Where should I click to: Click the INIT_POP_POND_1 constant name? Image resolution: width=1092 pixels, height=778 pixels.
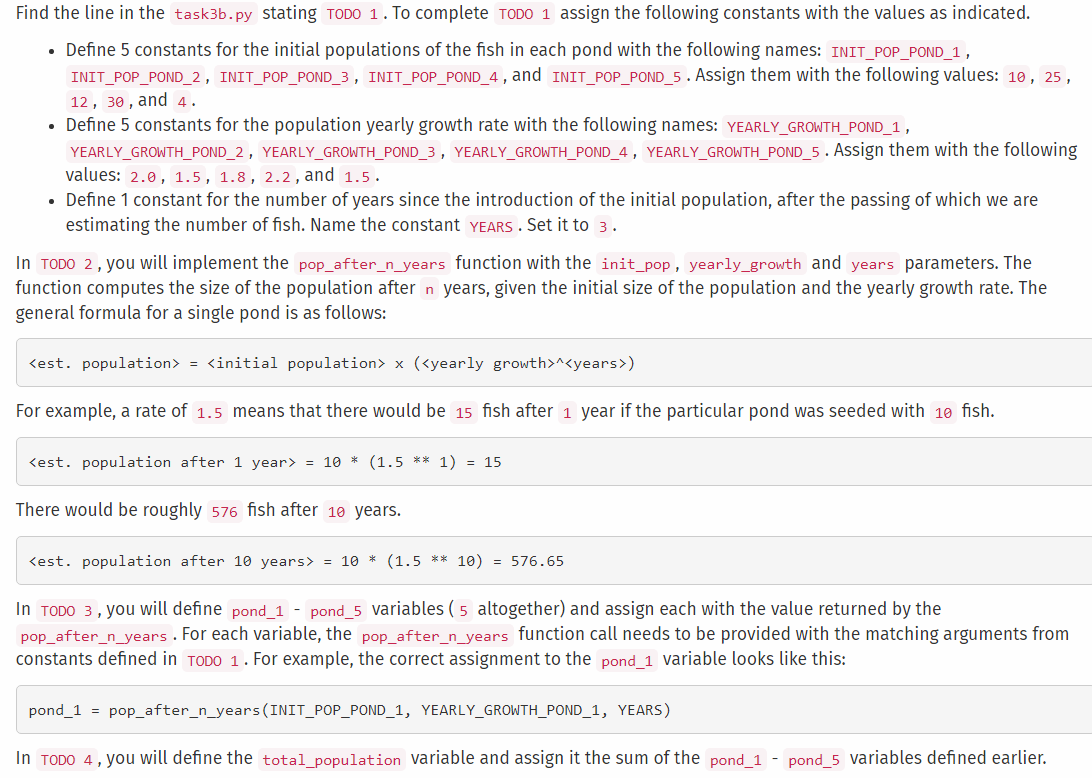tap(895, 51)
